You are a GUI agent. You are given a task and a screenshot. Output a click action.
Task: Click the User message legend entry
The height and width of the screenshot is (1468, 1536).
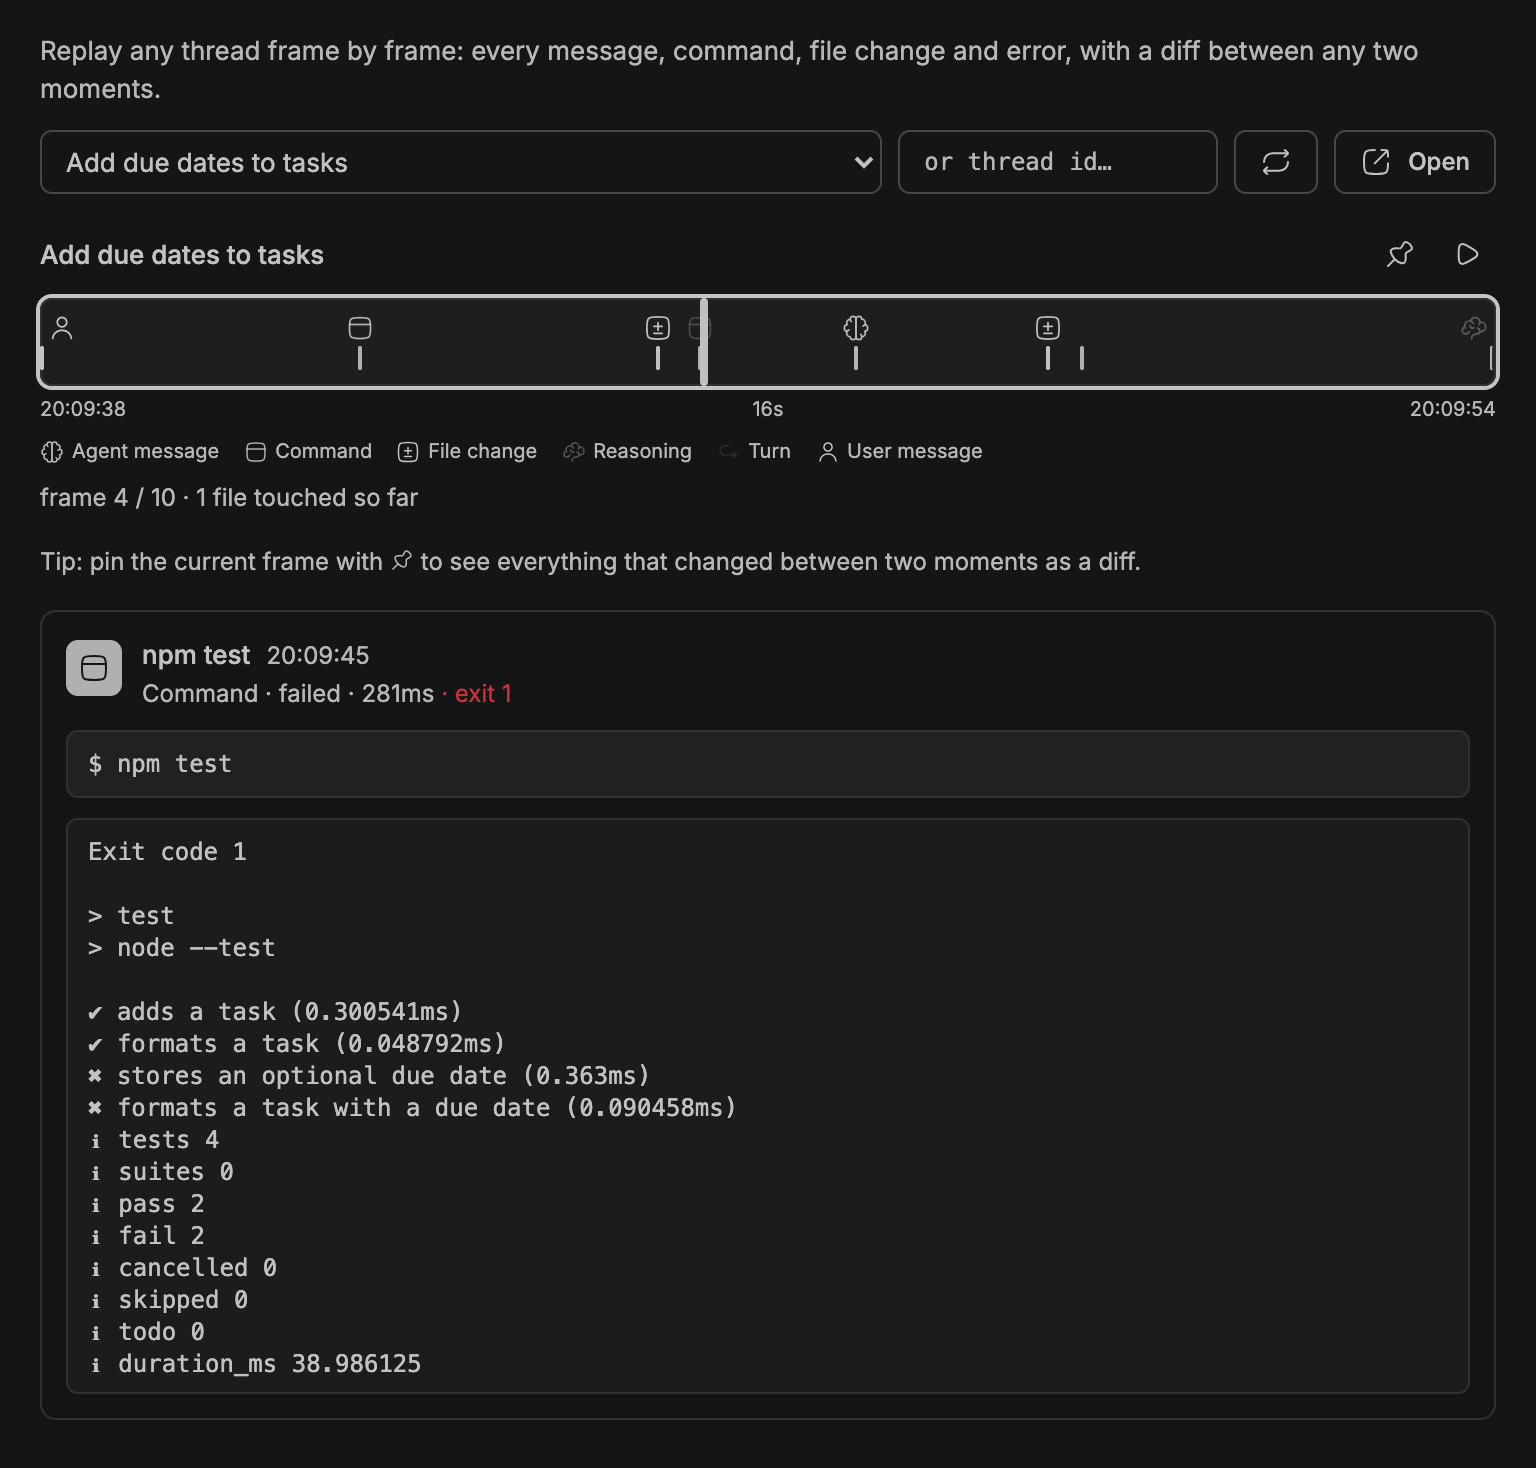900,452
